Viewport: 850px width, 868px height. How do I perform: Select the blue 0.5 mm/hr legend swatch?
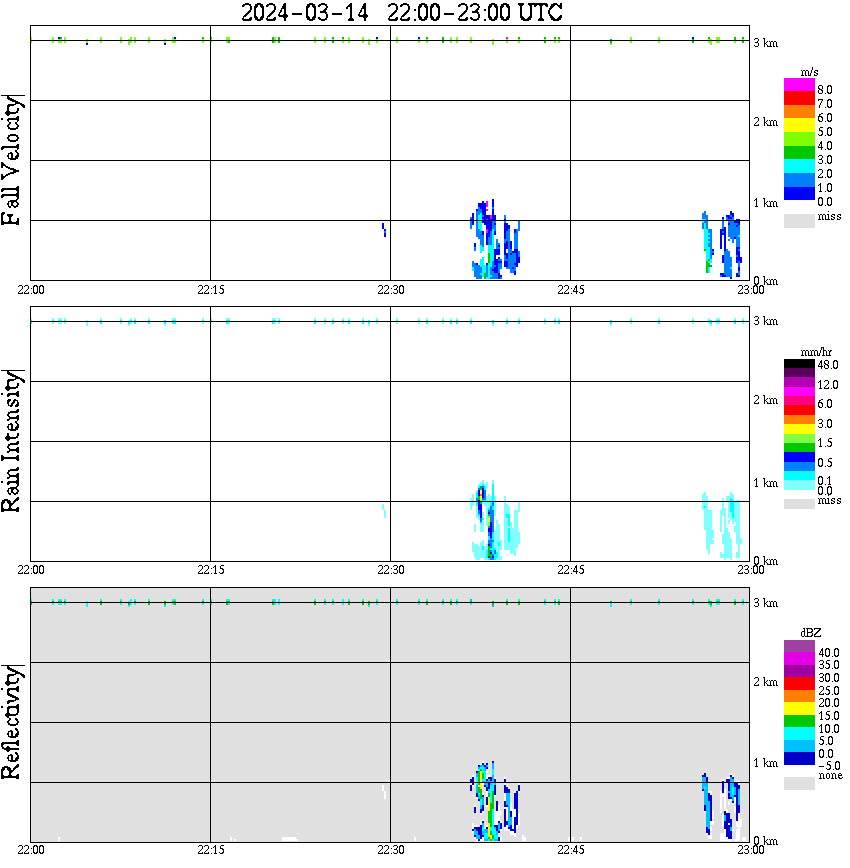point(799,457)
